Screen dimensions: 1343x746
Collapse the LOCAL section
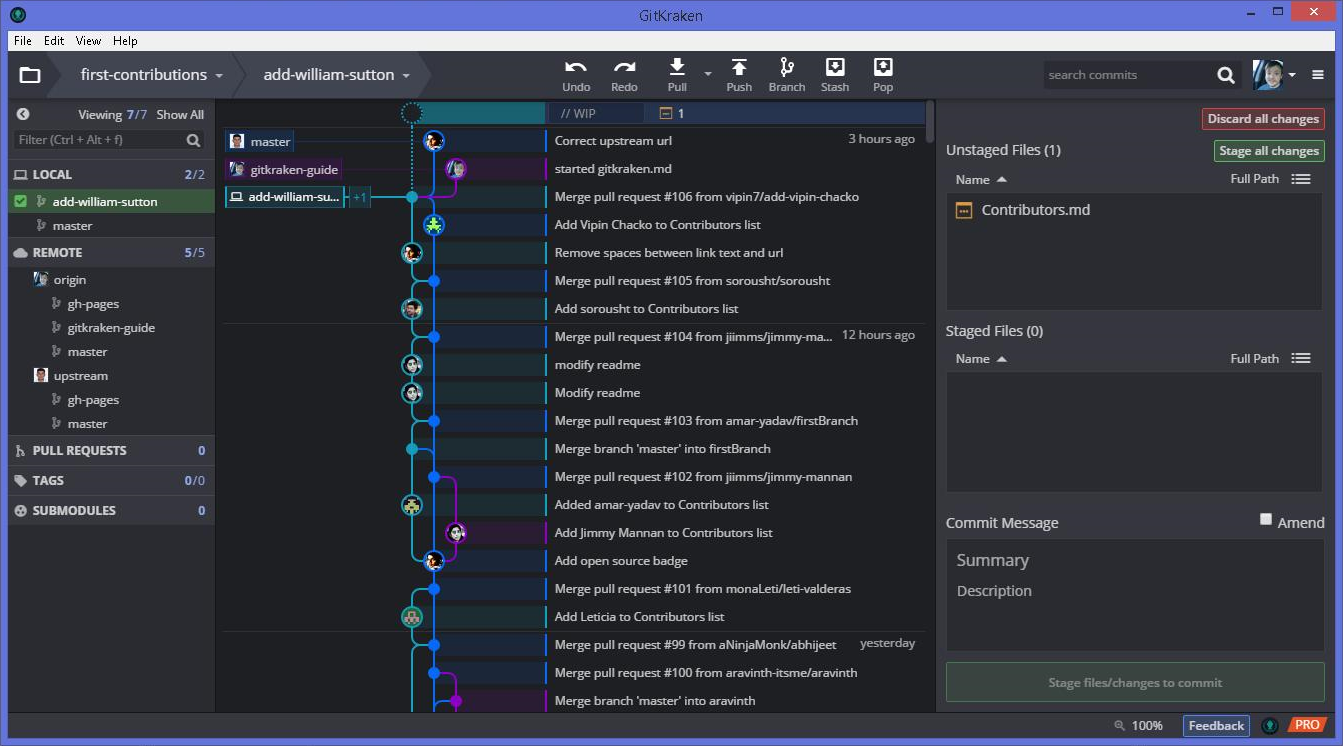tap(111, 174)
